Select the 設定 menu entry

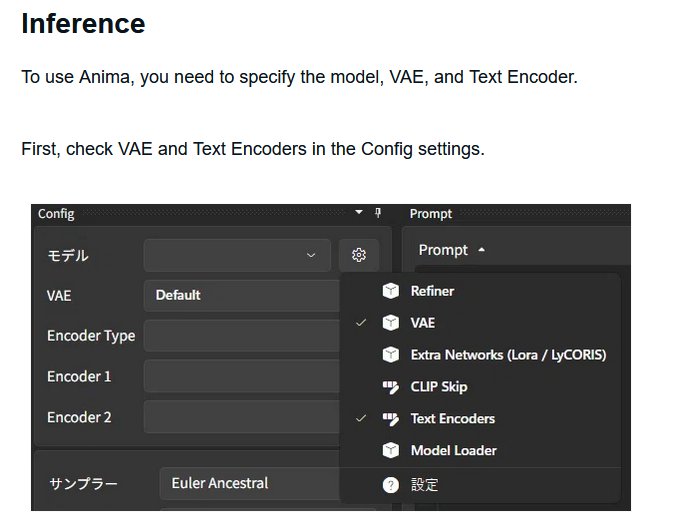480,485
